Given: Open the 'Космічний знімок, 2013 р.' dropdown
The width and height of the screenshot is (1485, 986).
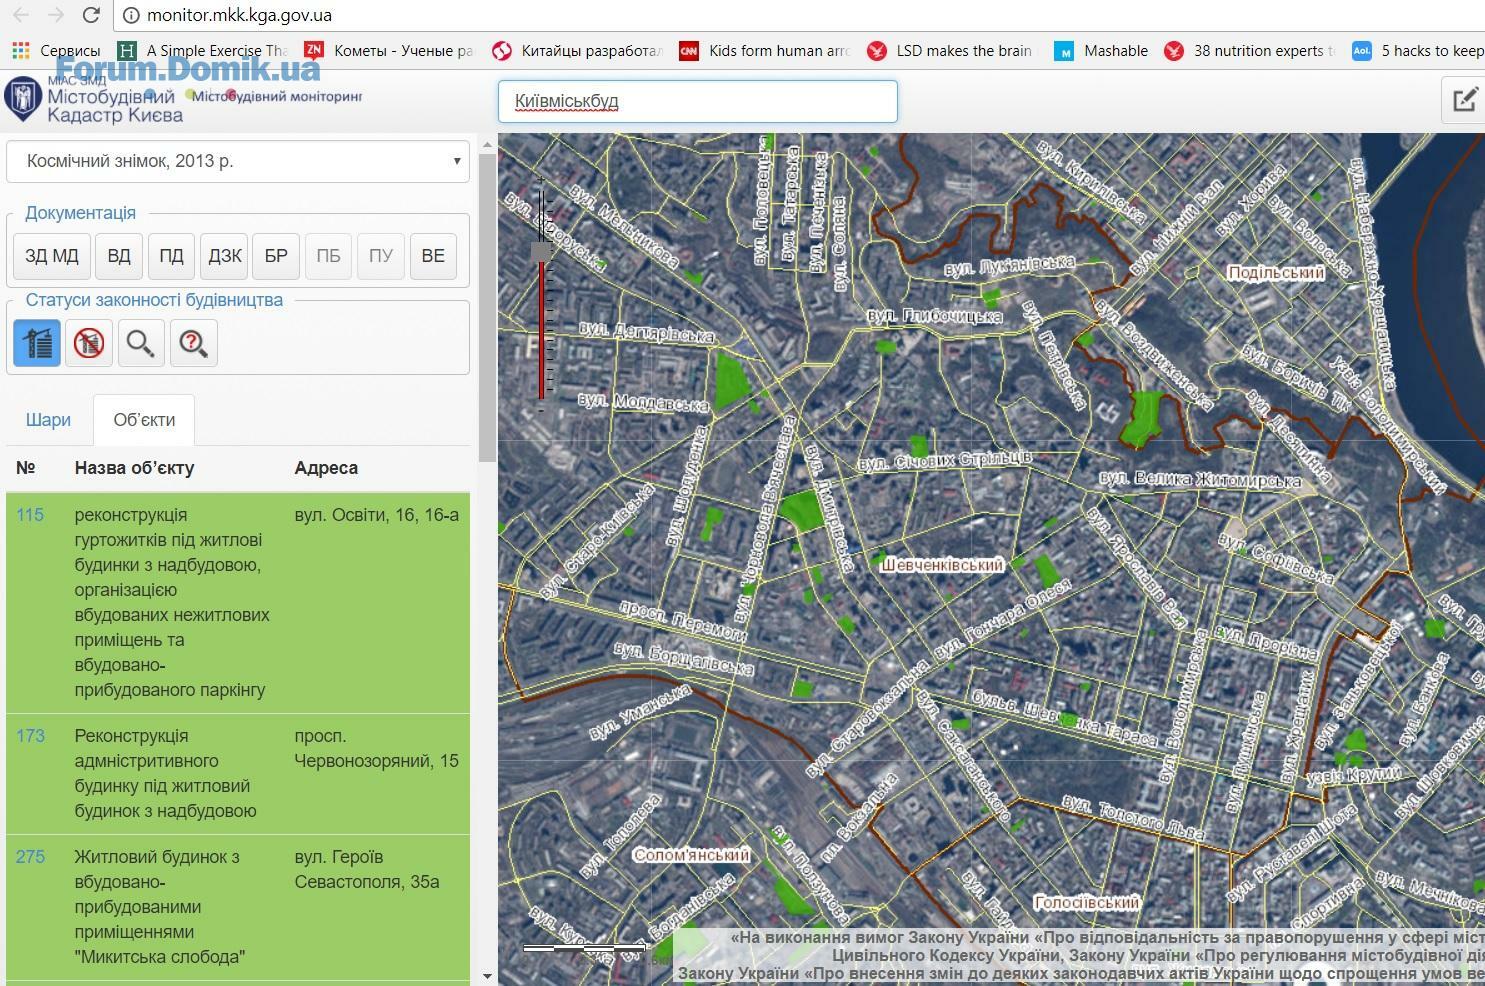Looking at the screenshot, I should click(238, 161).
